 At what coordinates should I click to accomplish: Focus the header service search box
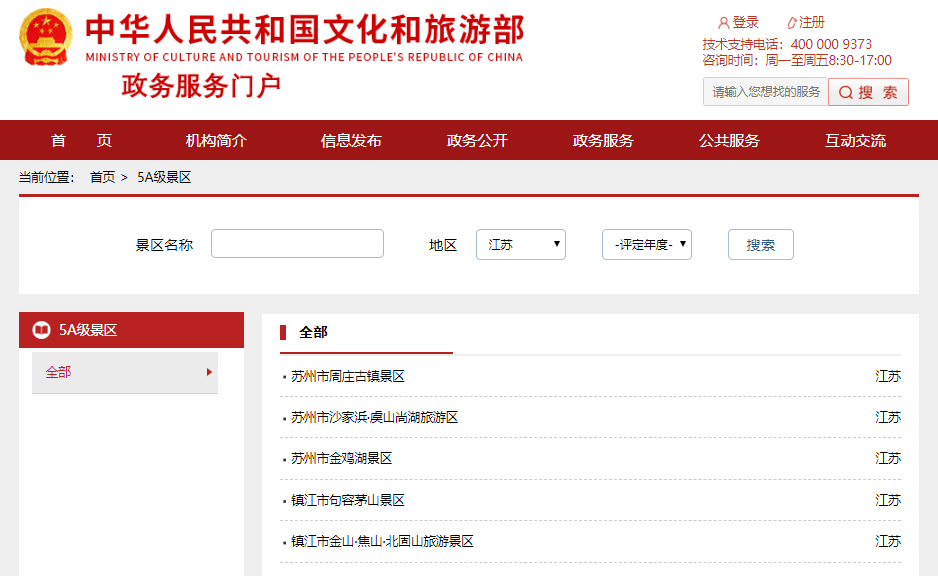tap(766, 92)
